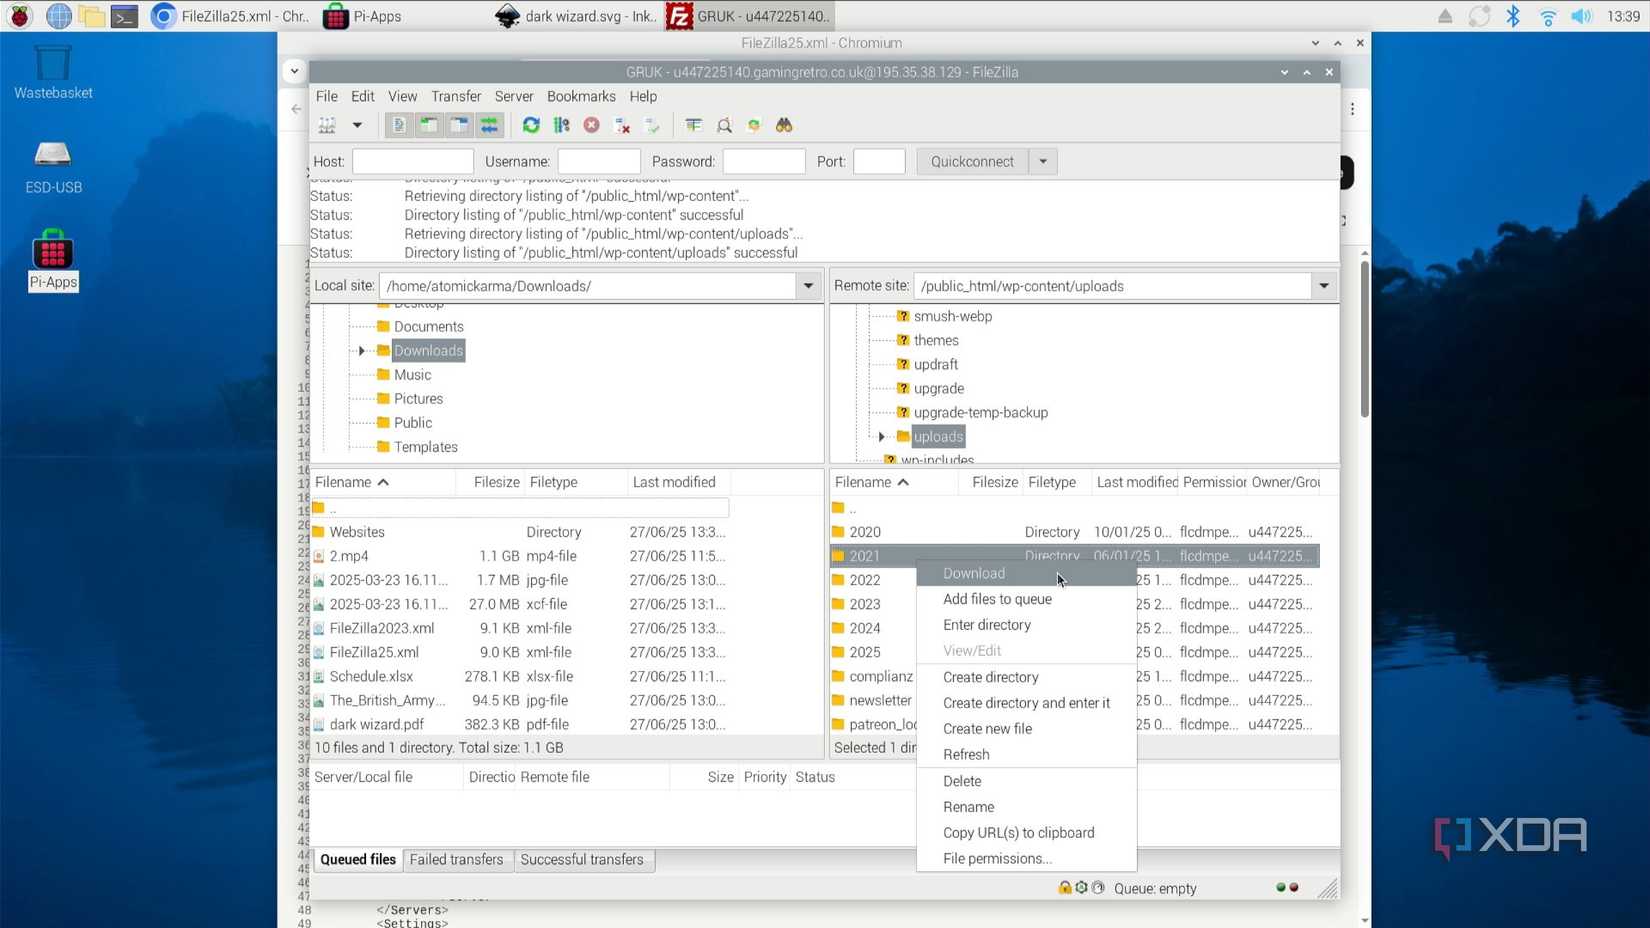Choose Add files to queue option
This screenshot has height=928, width=1650.
pyautogui.click(x=1026, y=599)
